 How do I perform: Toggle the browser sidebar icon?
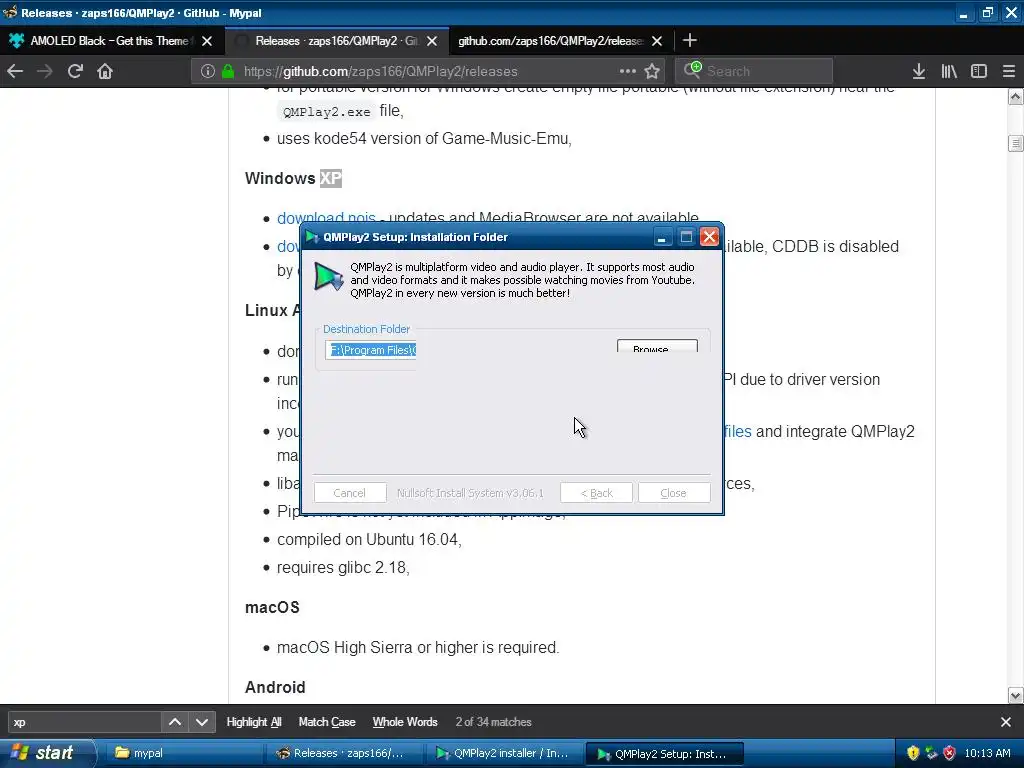point(979,71)
